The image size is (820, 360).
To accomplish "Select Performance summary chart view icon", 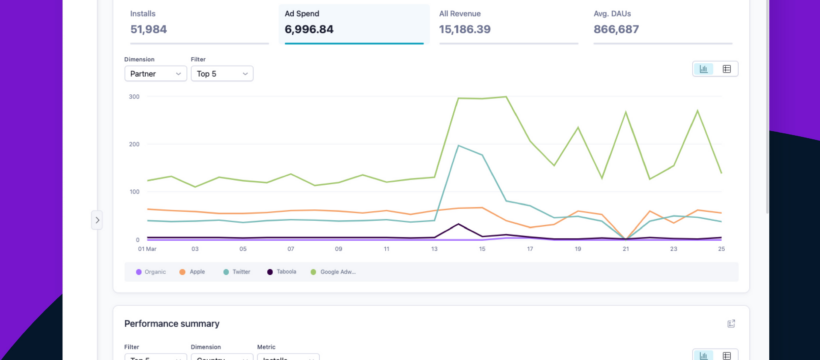I will 704,356.
